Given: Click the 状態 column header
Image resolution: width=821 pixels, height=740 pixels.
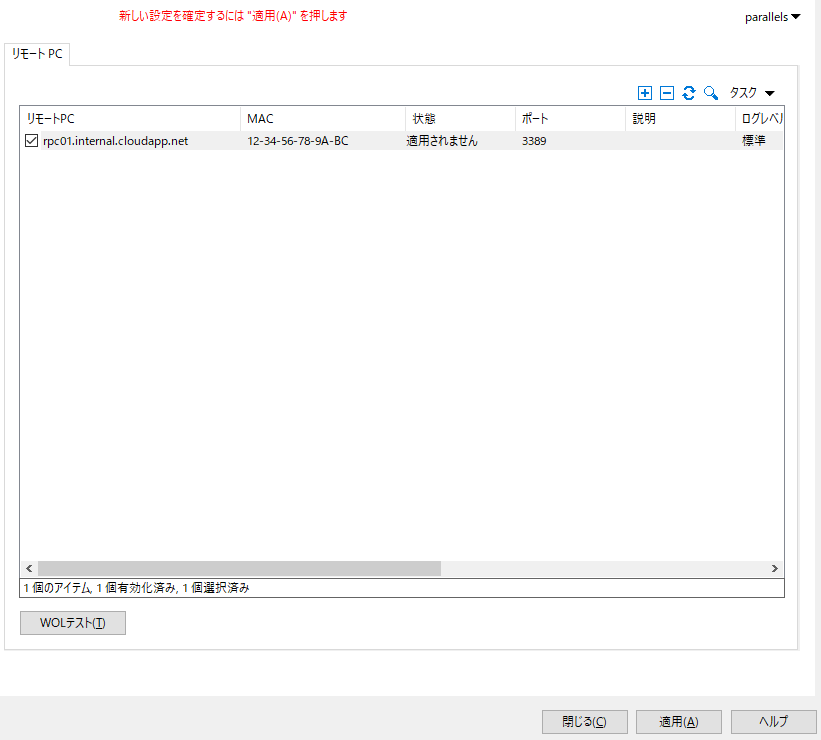Looking at the screenshot, I should point(460,119).
